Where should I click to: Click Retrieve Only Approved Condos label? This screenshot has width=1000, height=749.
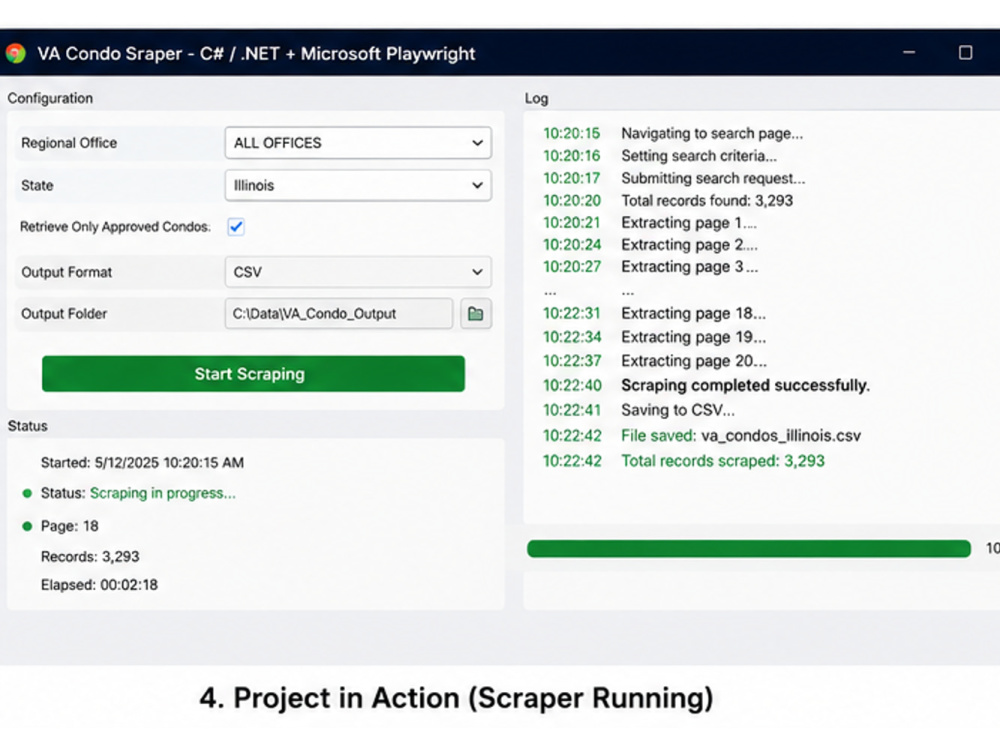click(x=115, y=227)
